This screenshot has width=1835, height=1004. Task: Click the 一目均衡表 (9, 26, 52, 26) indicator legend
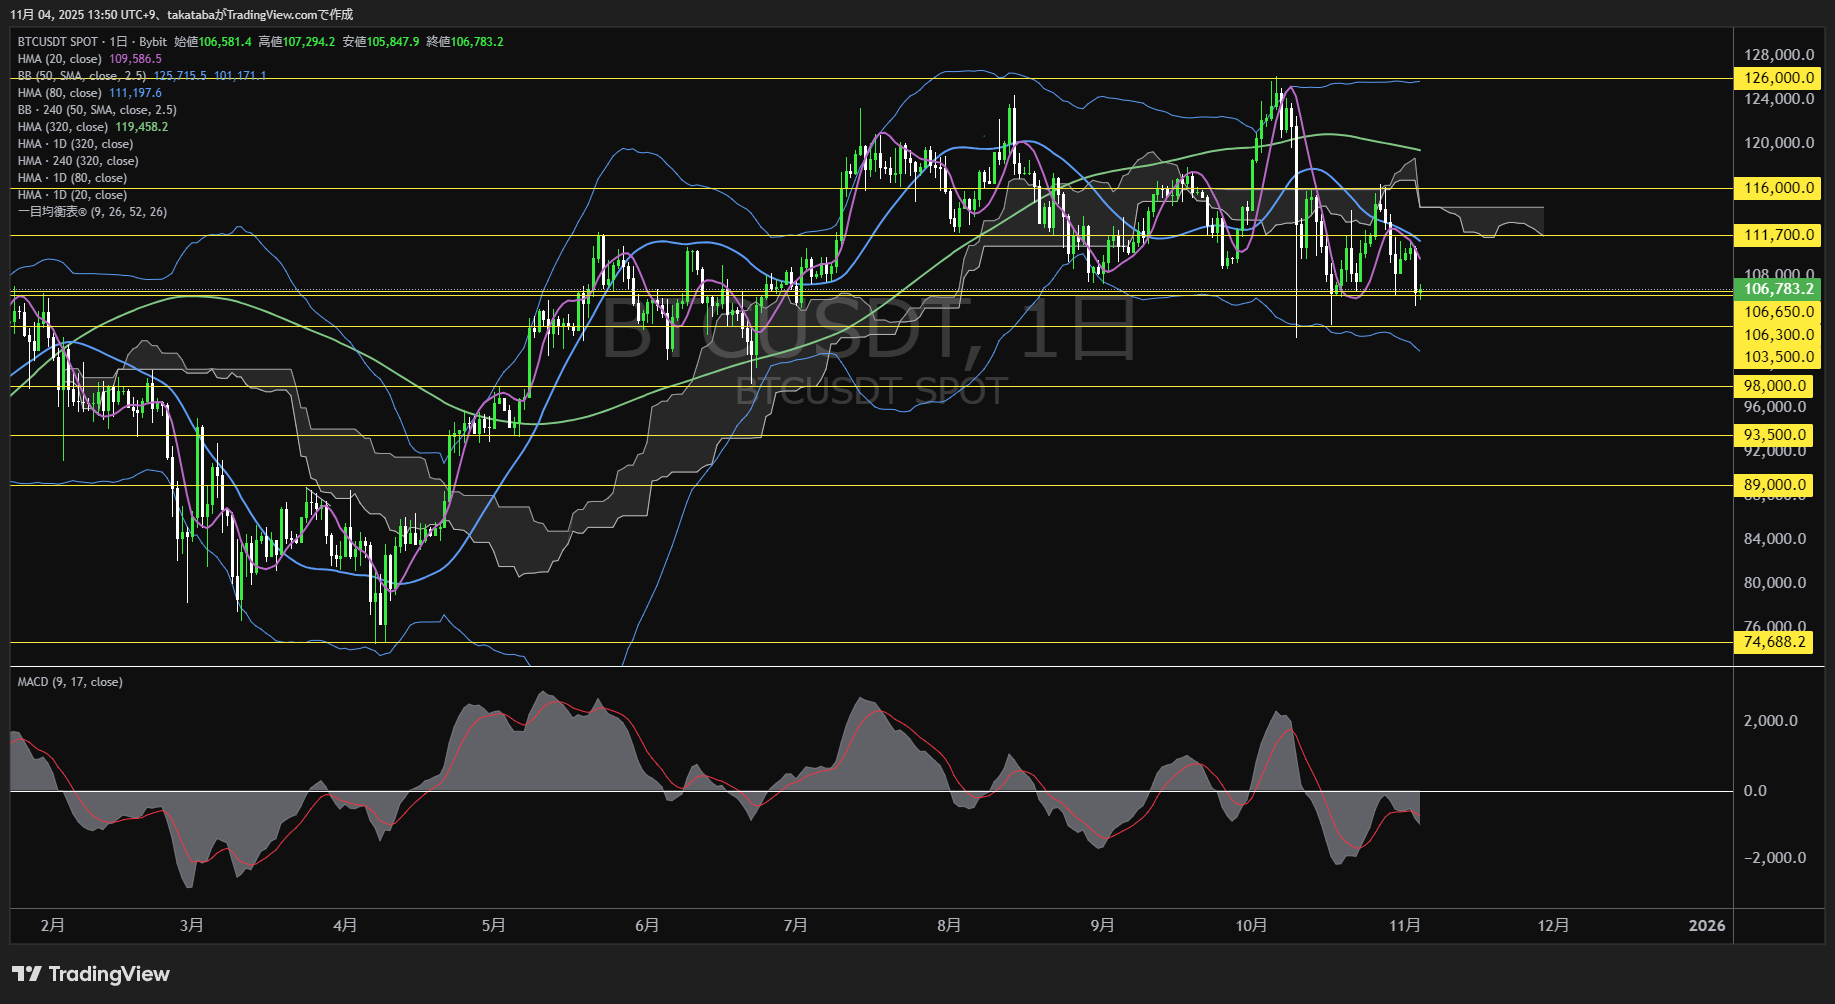(x=92, y=212)
